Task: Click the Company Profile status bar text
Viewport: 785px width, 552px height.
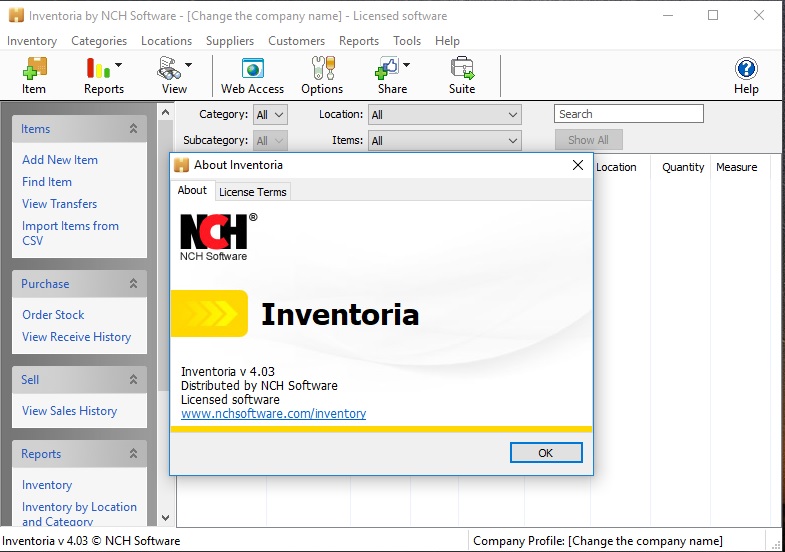Action: [x=598, y=541]
